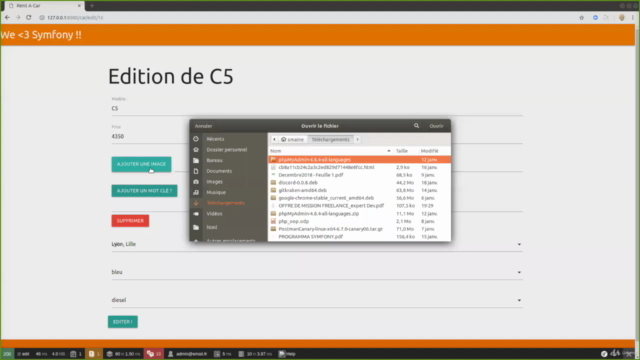Image resolution: width=640 pixels, height=360 pixels.
Task: Click the Ouvrir button in file dialog
Action: click(x=436, y=126)
